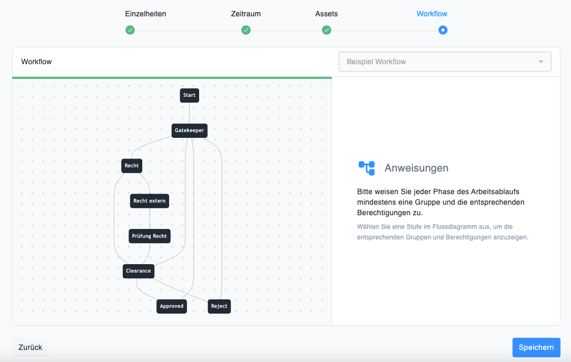Click the Einzelheiten completed step checkmark
This screenshot has width=571, height=362.
(x=130, y=30)
